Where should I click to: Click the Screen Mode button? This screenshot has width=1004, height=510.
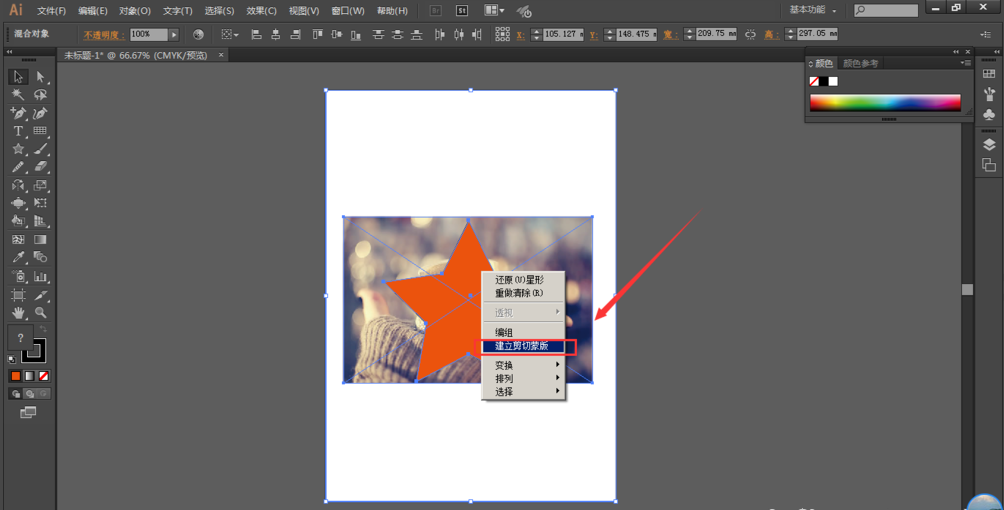pos(28,413)
